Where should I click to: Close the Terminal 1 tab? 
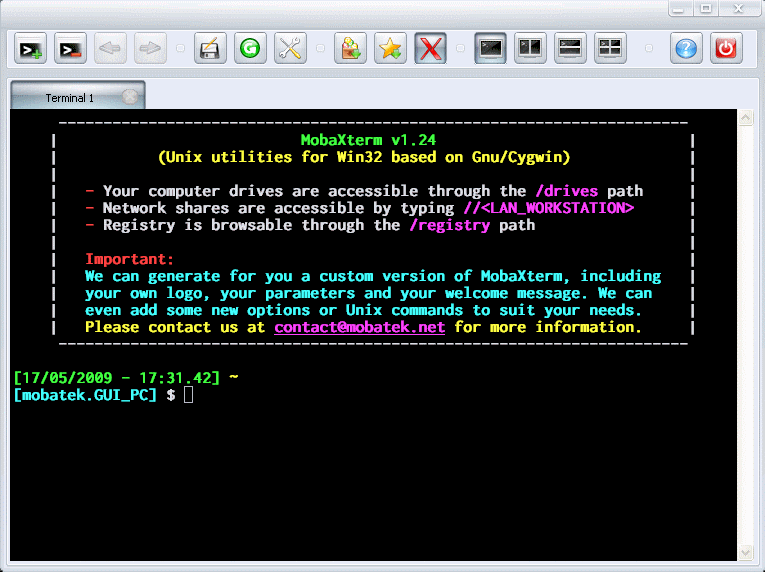[x=129, y=97]
